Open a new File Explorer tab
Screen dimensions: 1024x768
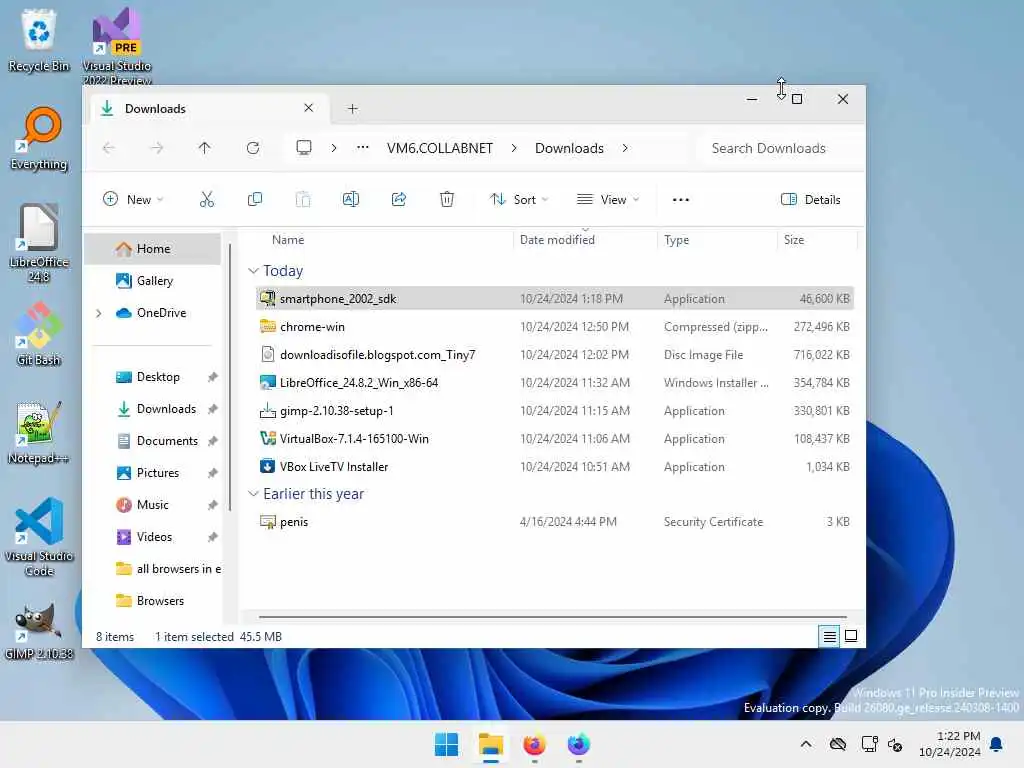click(353, 108)
